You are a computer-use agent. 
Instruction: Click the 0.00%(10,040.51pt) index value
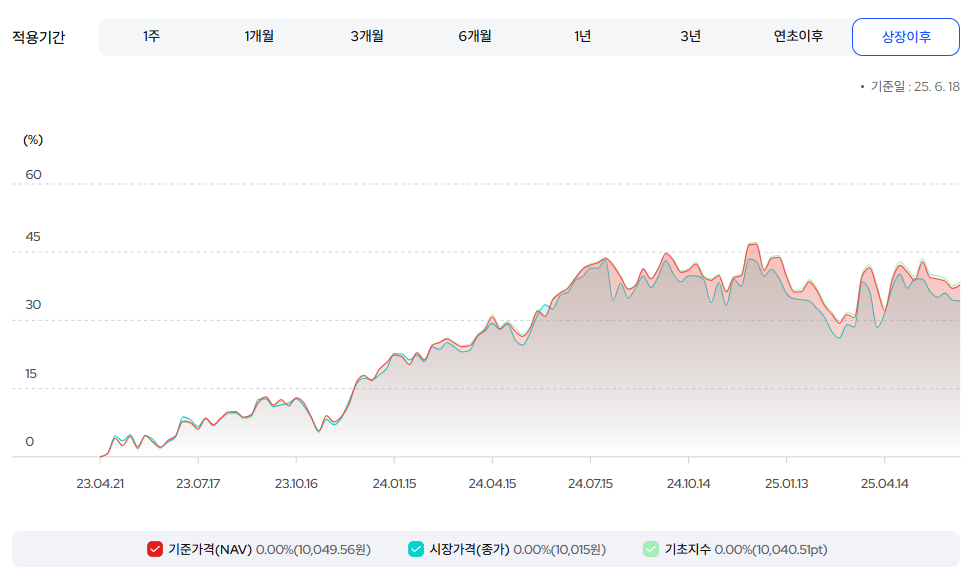(771, 550)
